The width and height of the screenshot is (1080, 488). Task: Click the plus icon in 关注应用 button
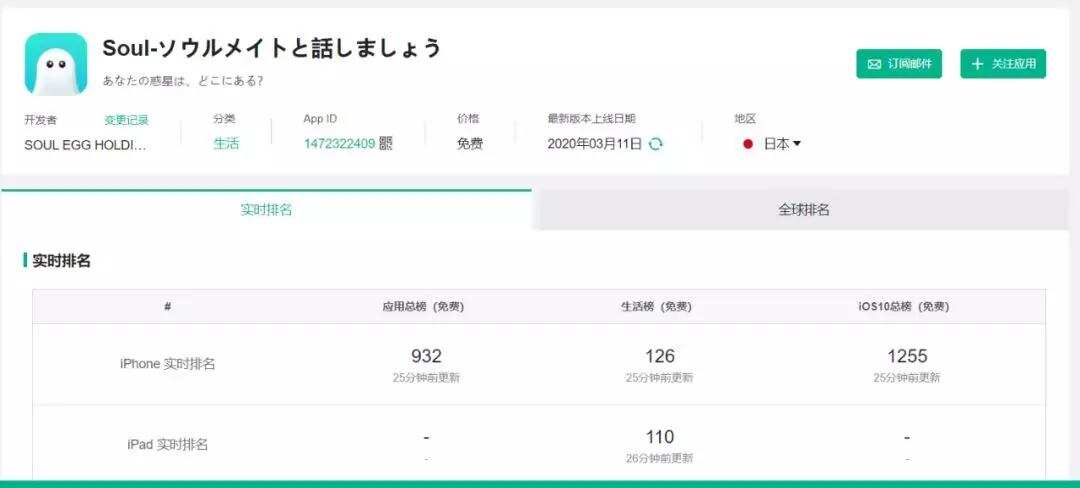pyautogui.click(x=977, y=64)
